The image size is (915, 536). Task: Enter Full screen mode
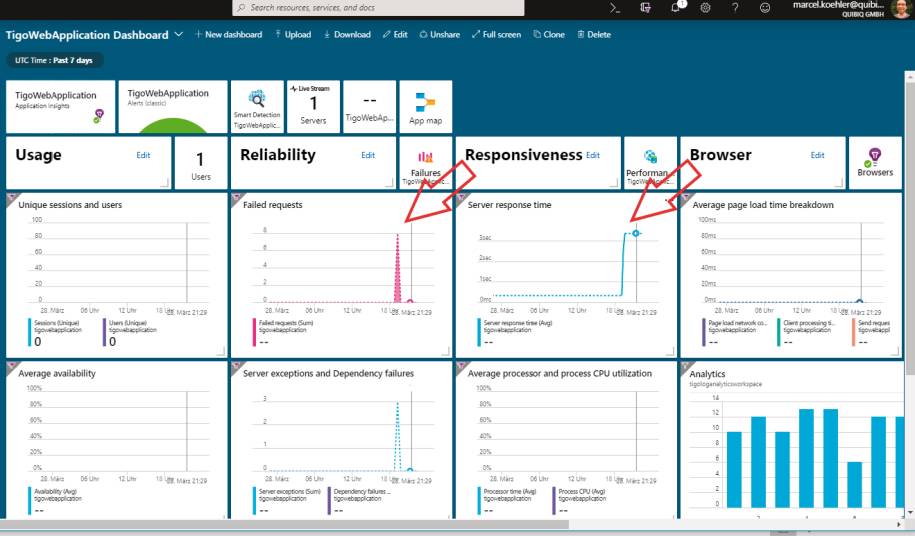click(497, 34)
